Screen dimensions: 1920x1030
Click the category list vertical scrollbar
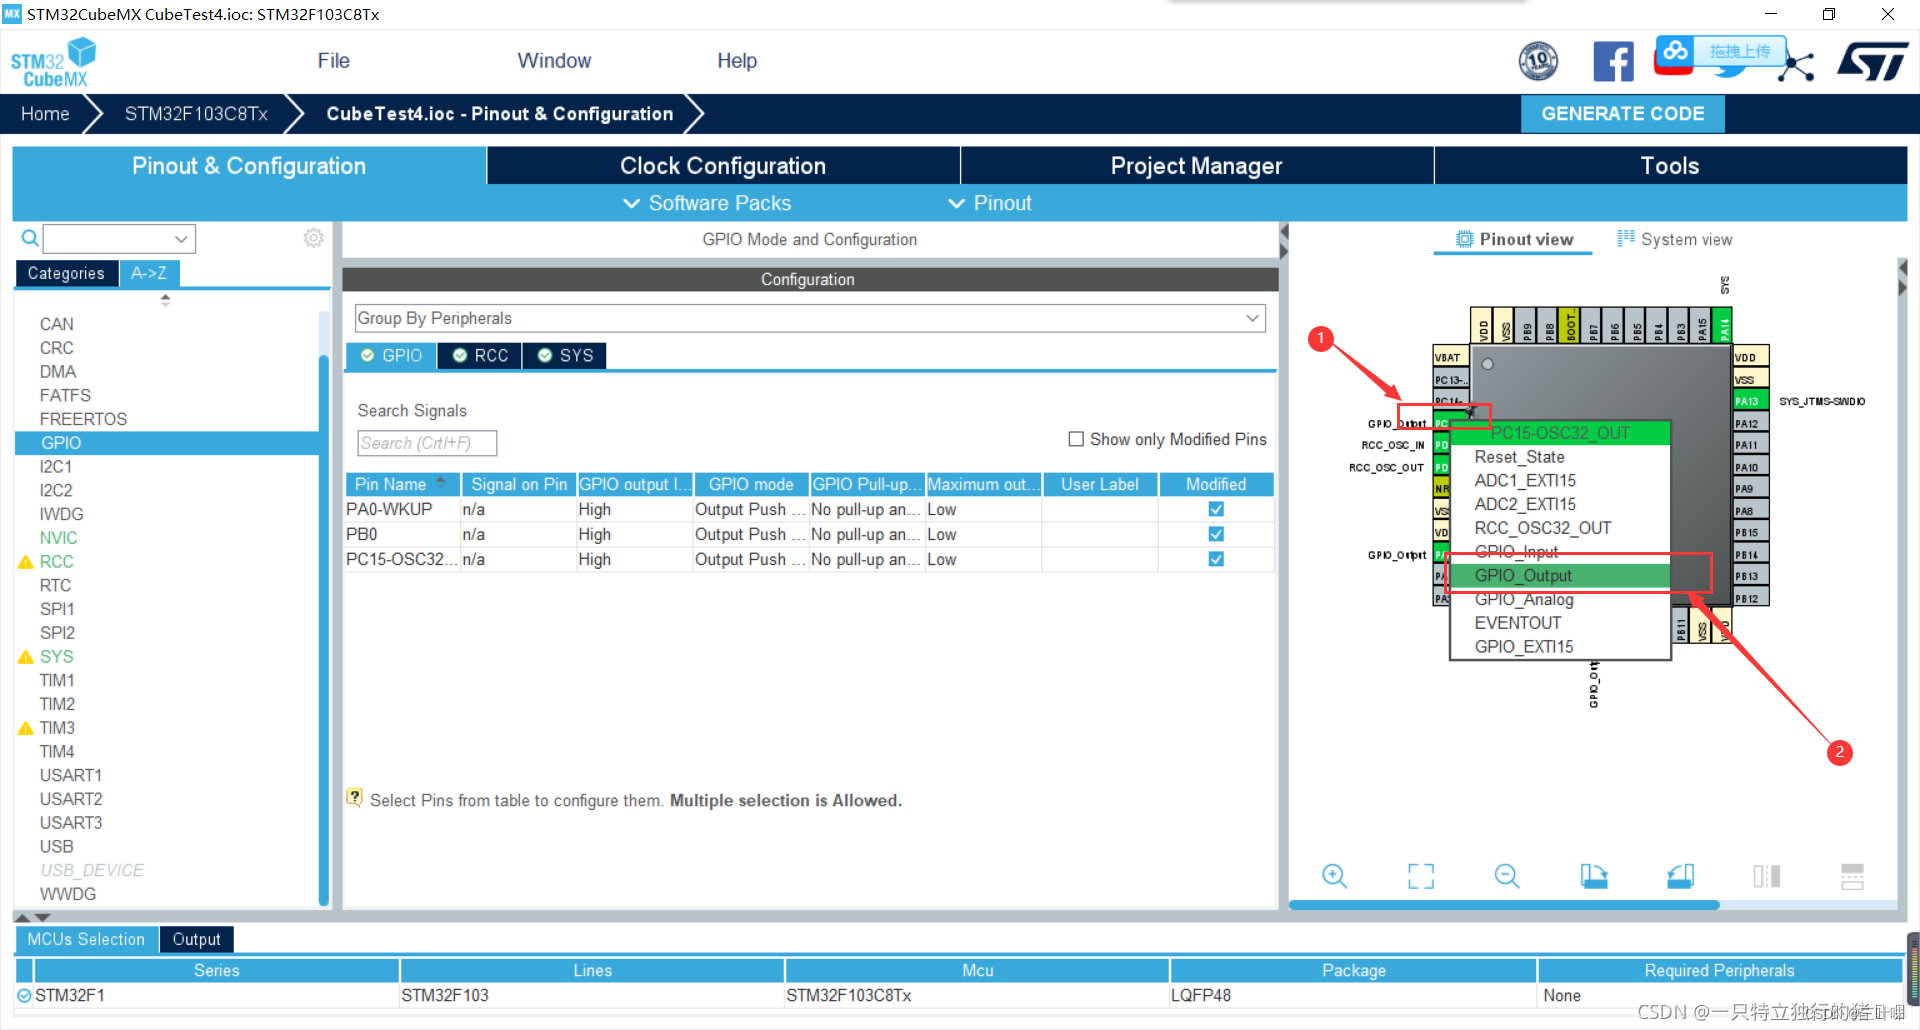pyautogui.click(x=323, y=630)
